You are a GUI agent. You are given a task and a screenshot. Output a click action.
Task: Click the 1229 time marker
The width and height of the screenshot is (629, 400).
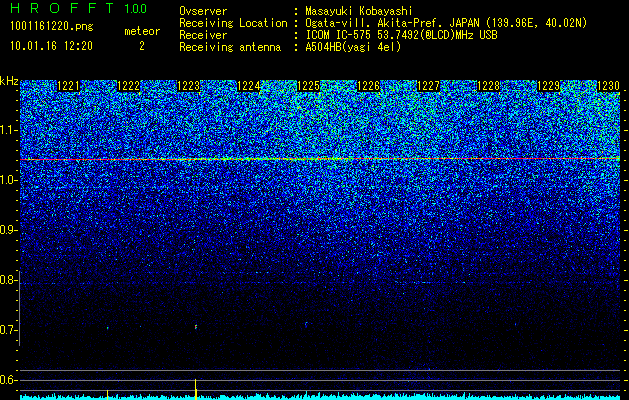click(x=548, y=86)
